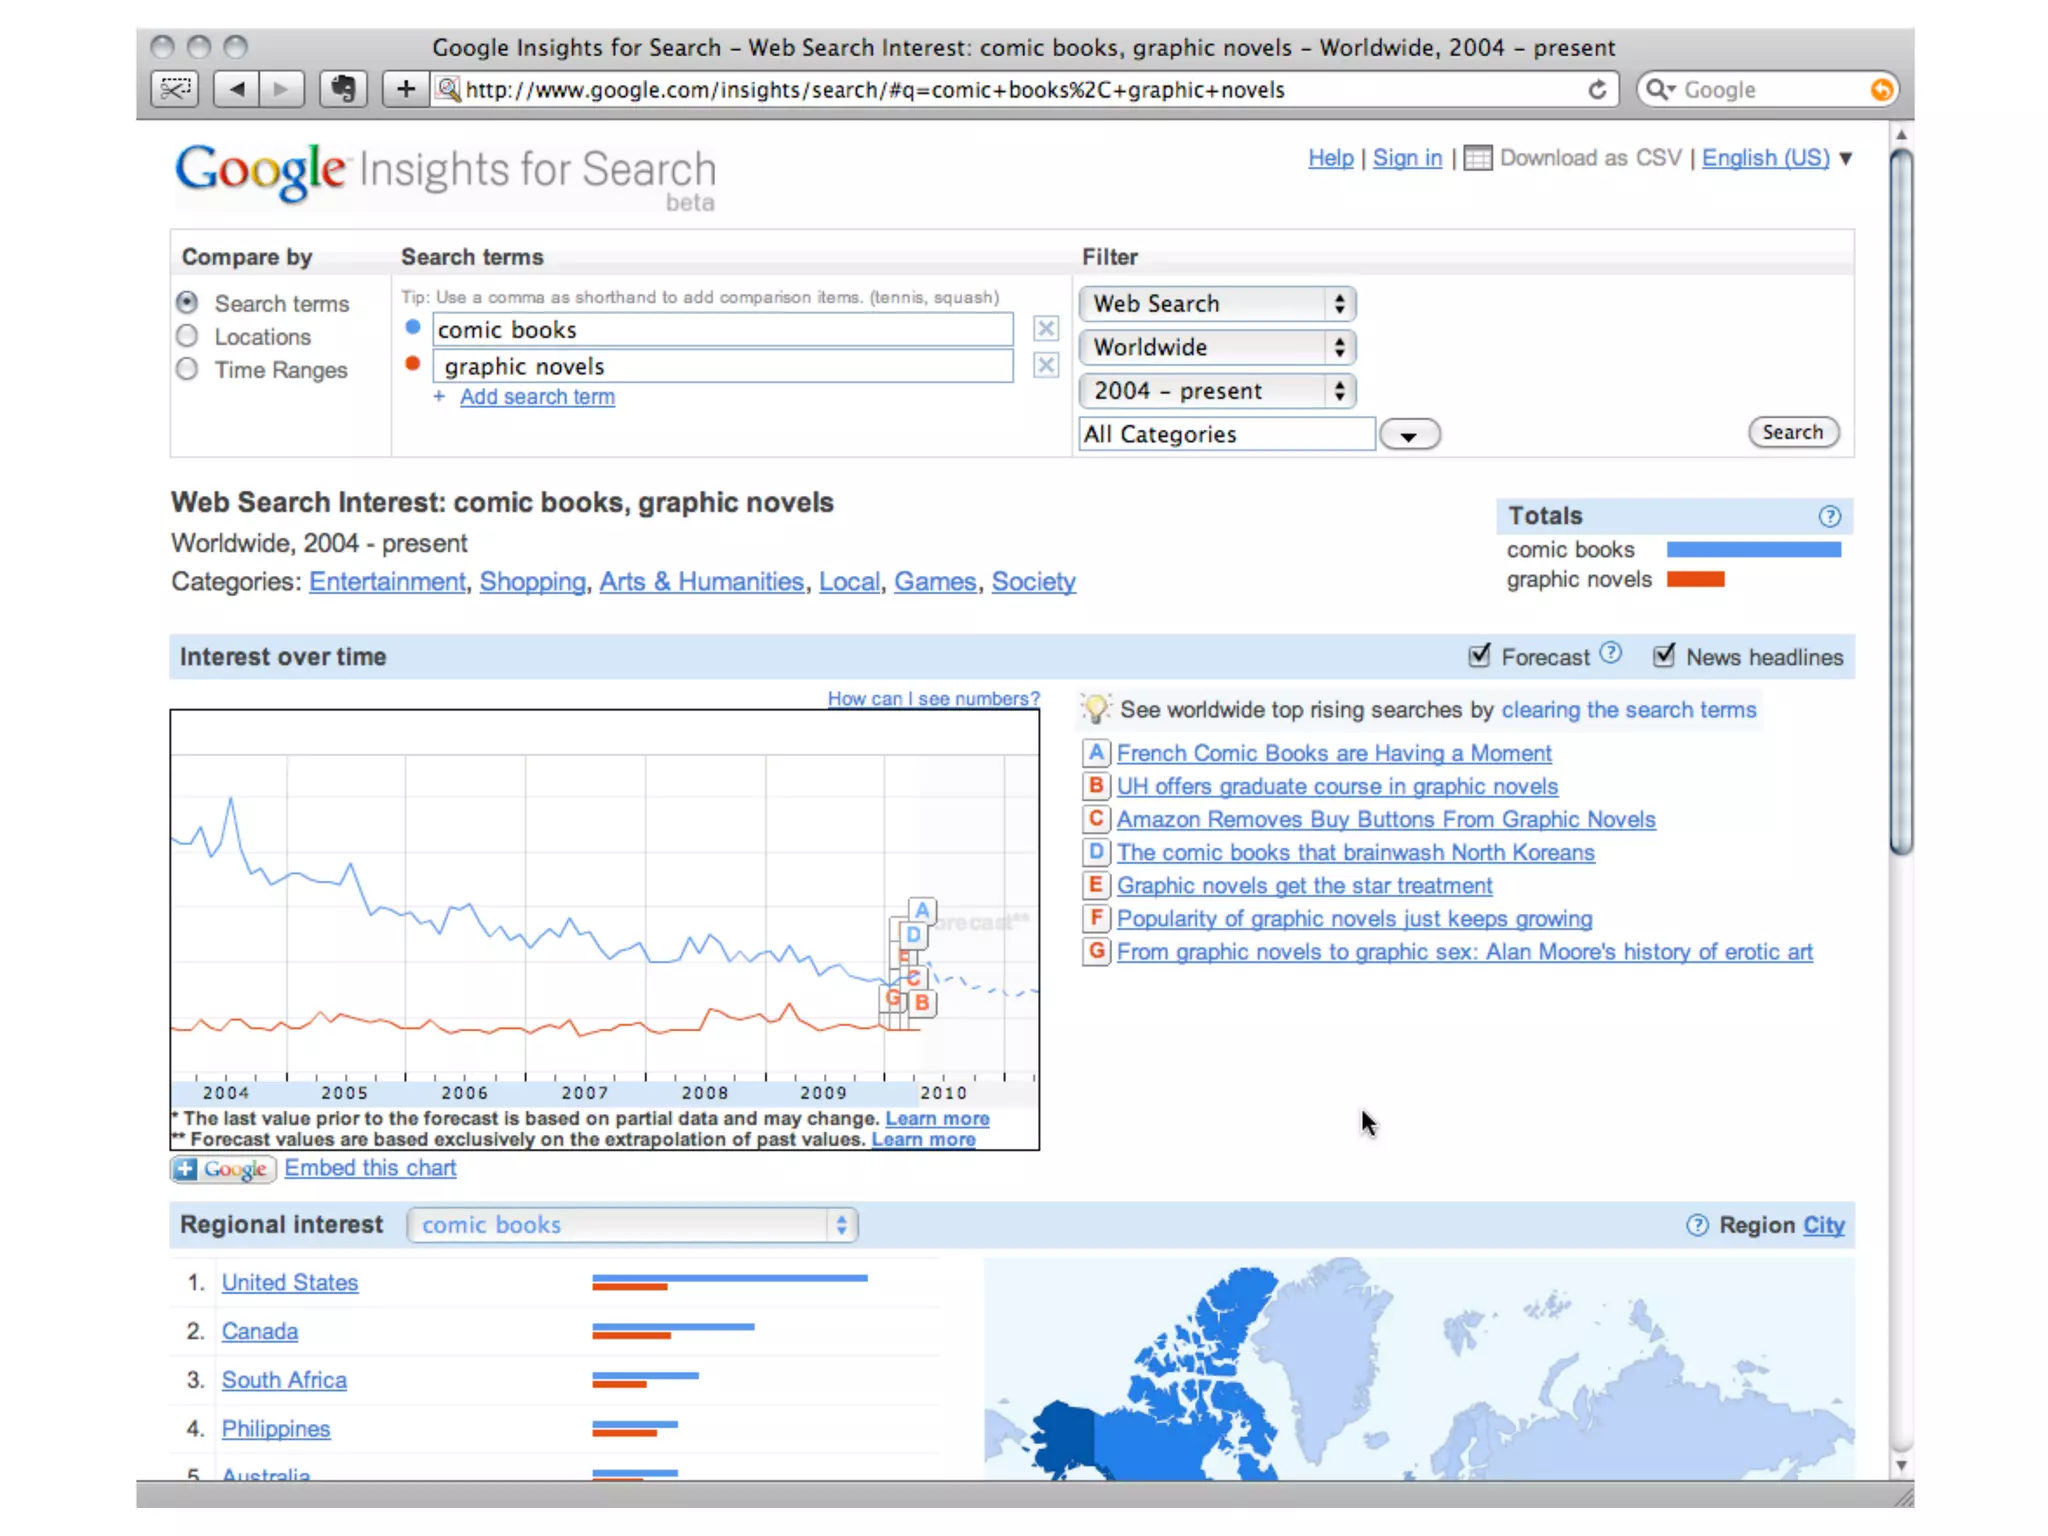Open the Web Search filter dropdown
Image resolution: width=2048 pixels, height=1536 pixels.
pyautogui.click(x=1217, y=304)
